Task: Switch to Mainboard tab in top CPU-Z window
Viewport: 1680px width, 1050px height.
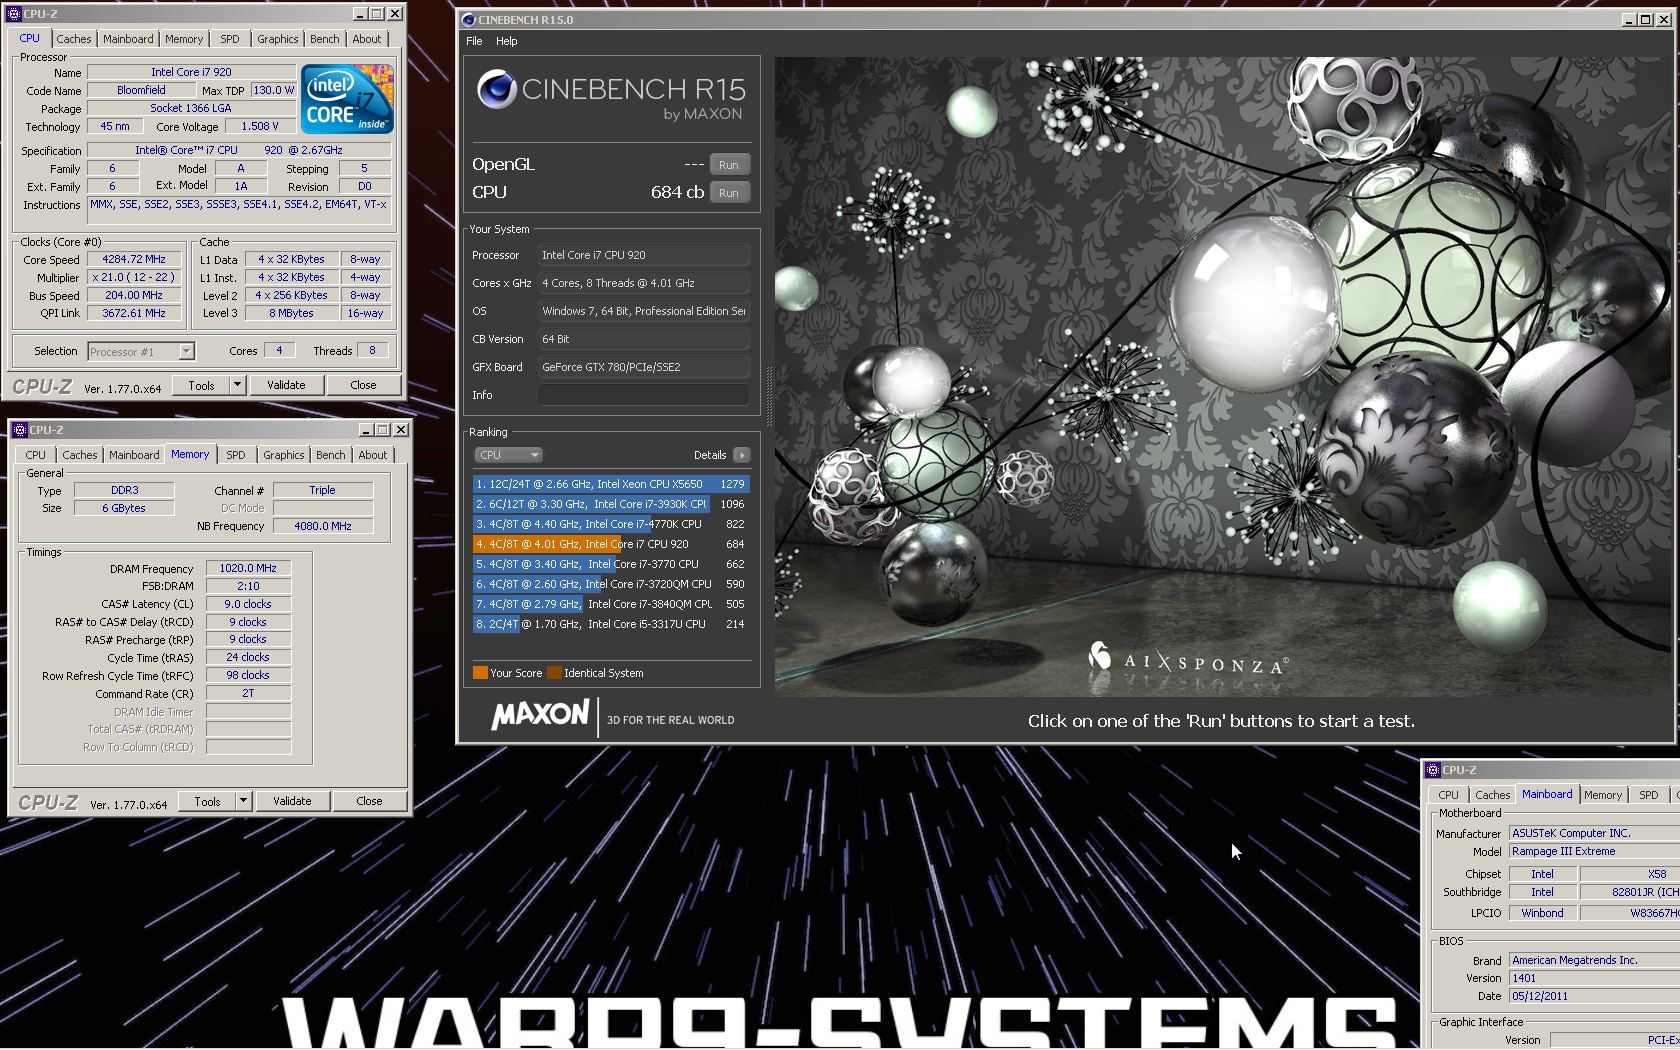Action: [128, 39]
